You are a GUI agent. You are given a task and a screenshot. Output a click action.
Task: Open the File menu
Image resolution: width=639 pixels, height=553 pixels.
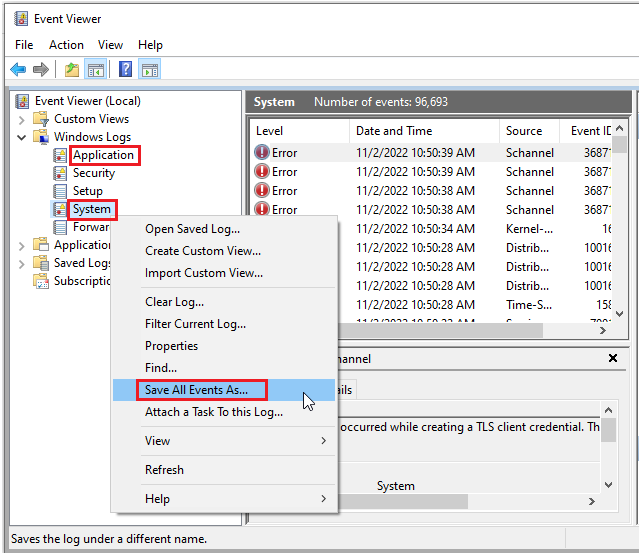[24, 45]
